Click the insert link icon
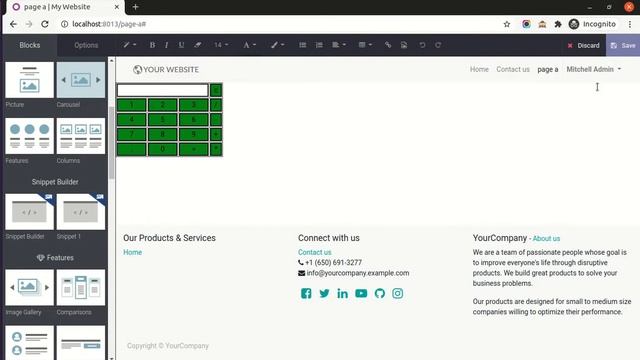The height and width of the screenshot is (360, 640). click(388, 45)
